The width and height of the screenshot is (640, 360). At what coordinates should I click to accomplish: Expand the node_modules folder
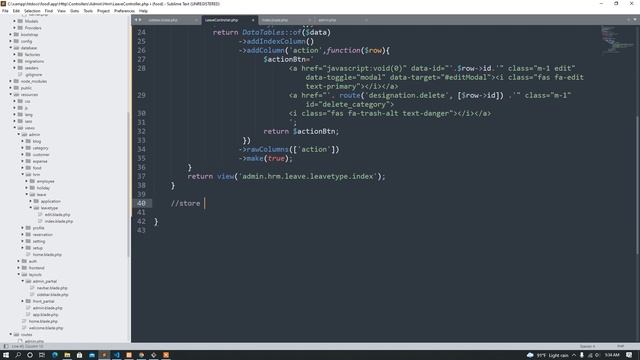pyautogui.click(x=11, y=81)
